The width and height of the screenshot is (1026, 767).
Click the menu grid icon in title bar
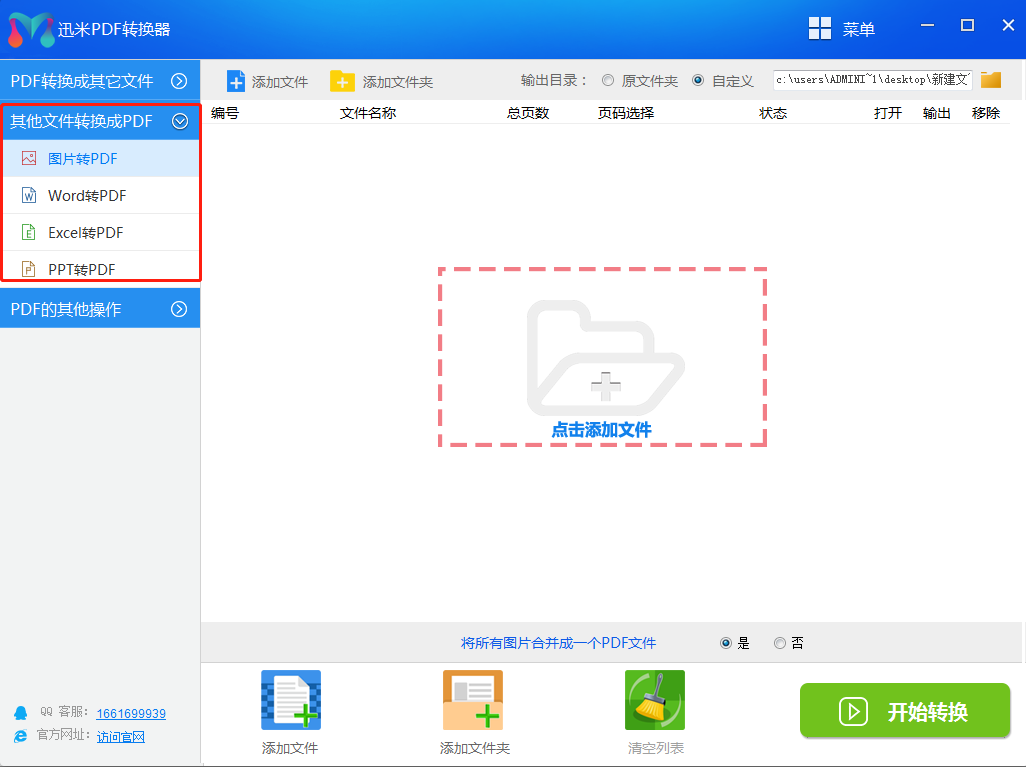[820, 28]
